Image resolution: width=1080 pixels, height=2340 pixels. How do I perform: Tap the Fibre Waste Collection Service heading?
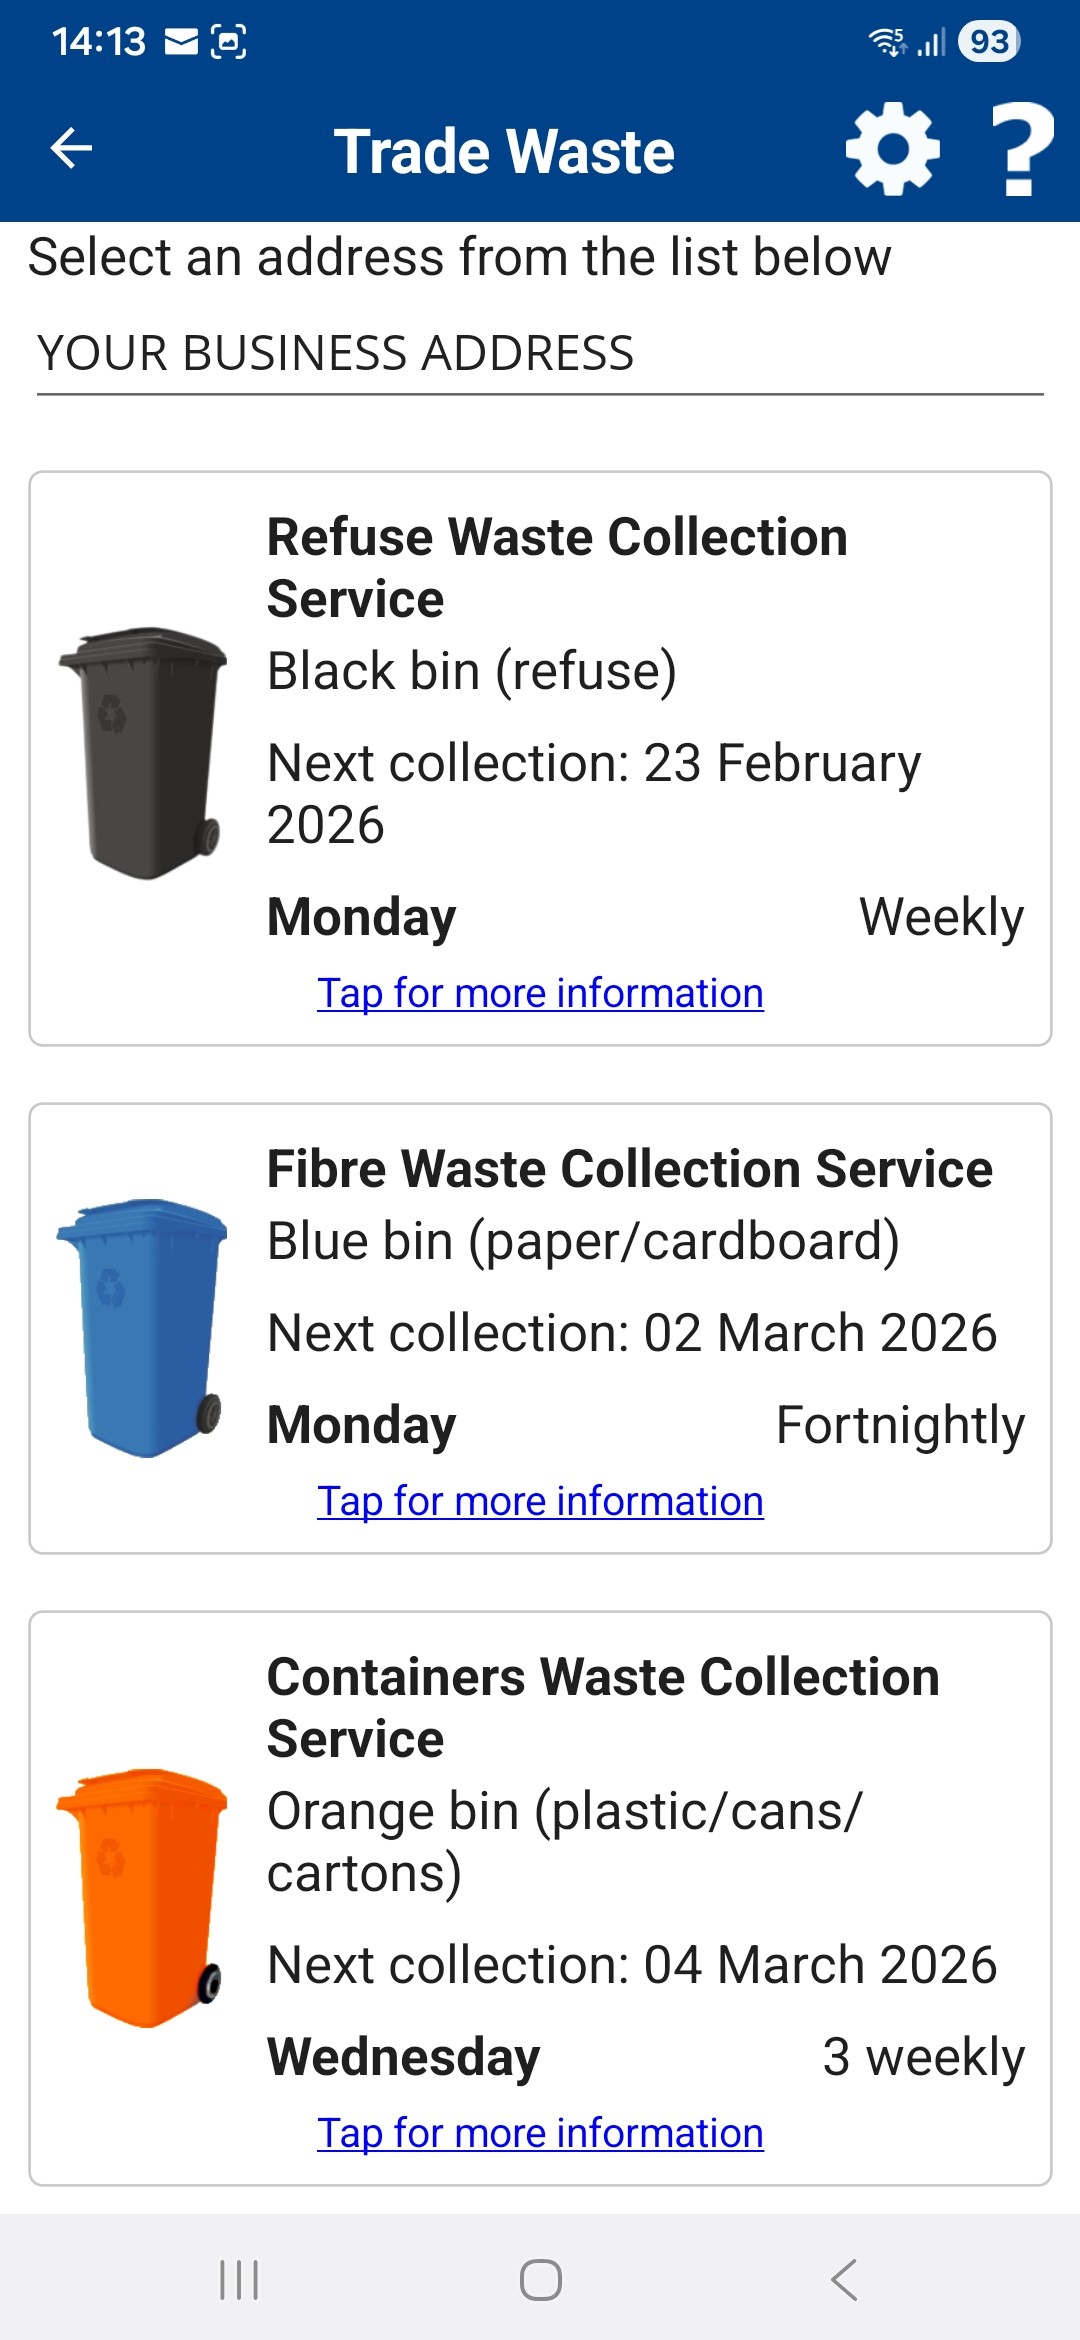(629, 1169)
